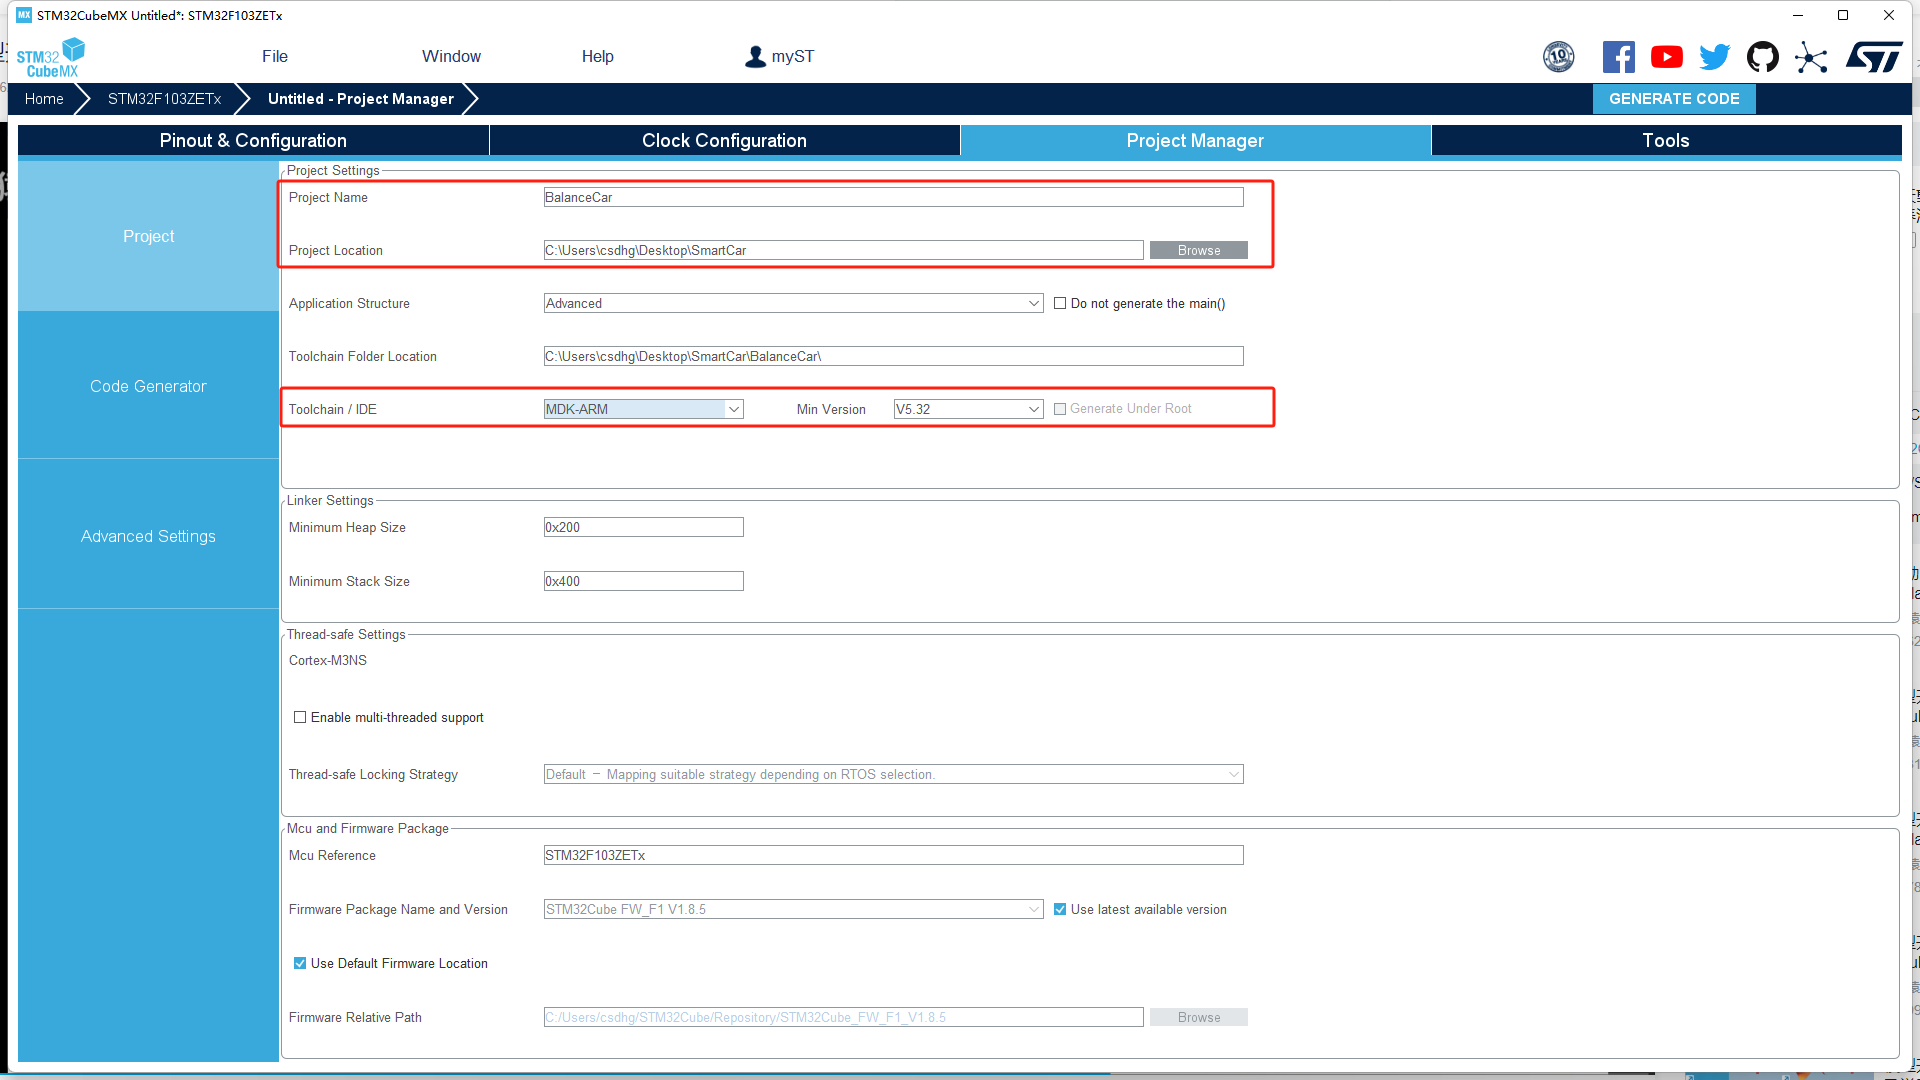This screenshot has height=1080, width=1920.
Task: Click the Project Location input field
Action: 843,251
